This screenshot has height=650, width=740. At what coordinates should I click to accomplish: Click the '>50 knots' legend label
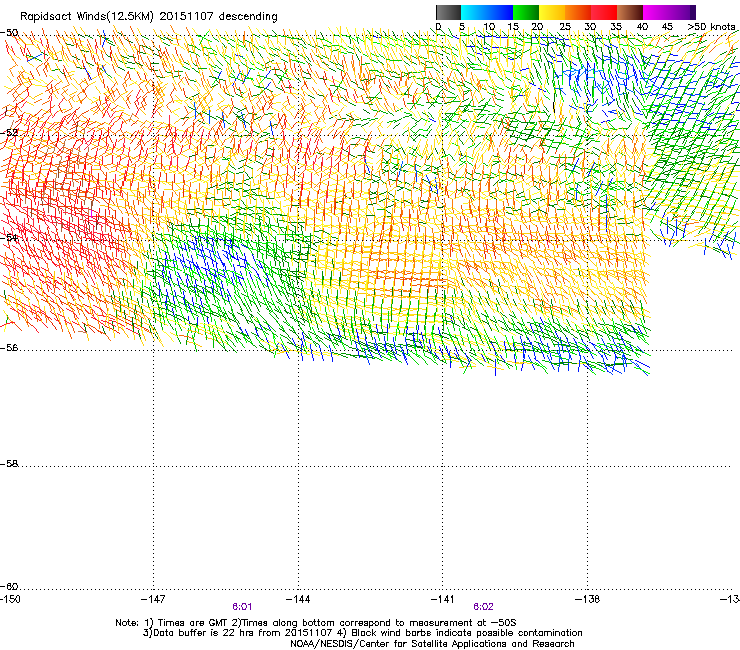711,26
